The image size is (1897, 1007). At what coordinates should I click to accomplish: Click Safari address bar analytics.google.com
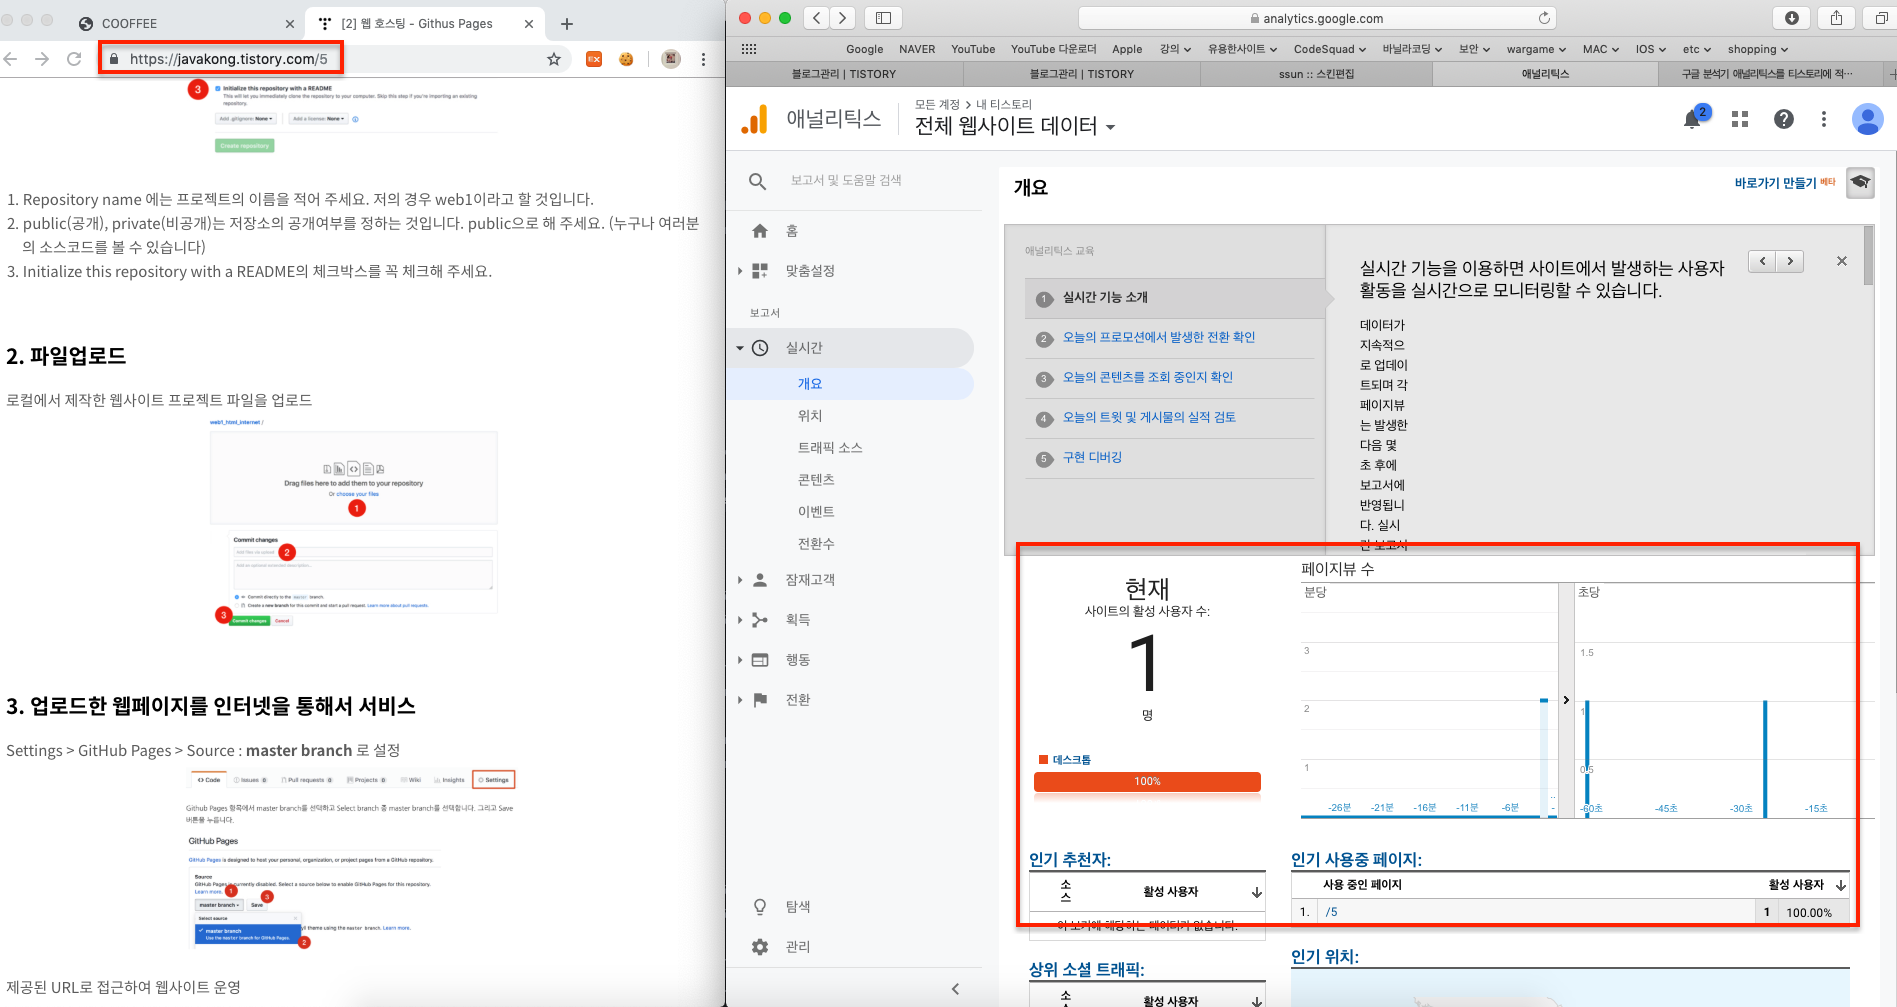point(1317,18)
